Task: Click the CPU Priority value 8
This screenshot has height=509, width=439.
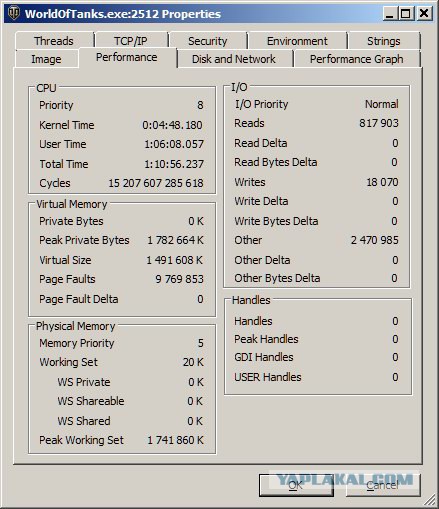Action: click(x=200, y=105)
